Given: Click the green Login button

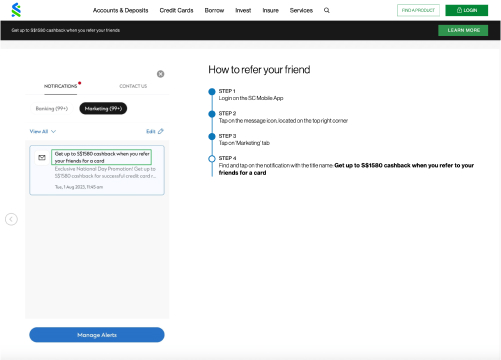Looking at the screenshot, I should [467, 10].
